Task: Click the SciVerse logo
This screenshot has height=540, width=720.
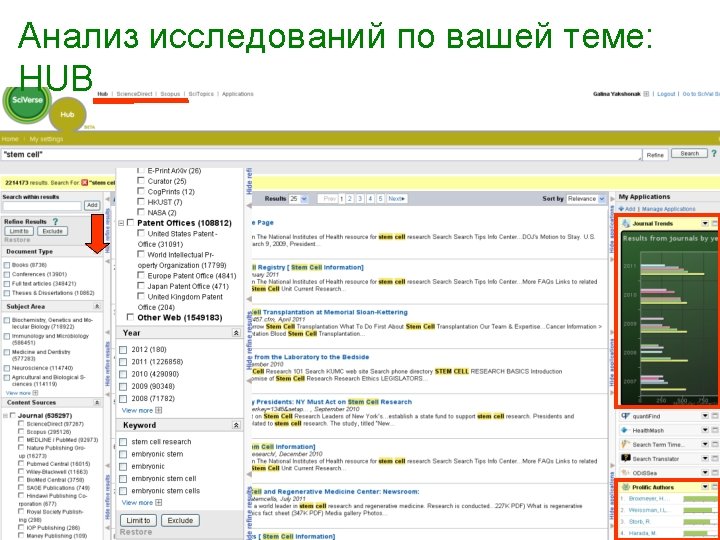Action: [x=27, y=103]
